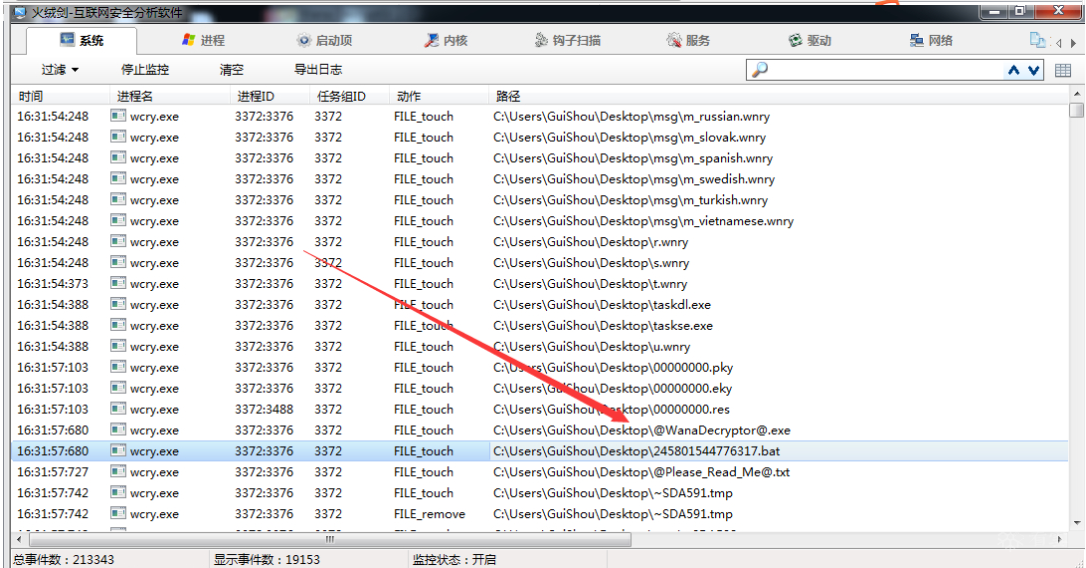Select the m_vietnamese.wnry path entry
The width and height of the screenshot is (1086, 568).
[643, 221]
